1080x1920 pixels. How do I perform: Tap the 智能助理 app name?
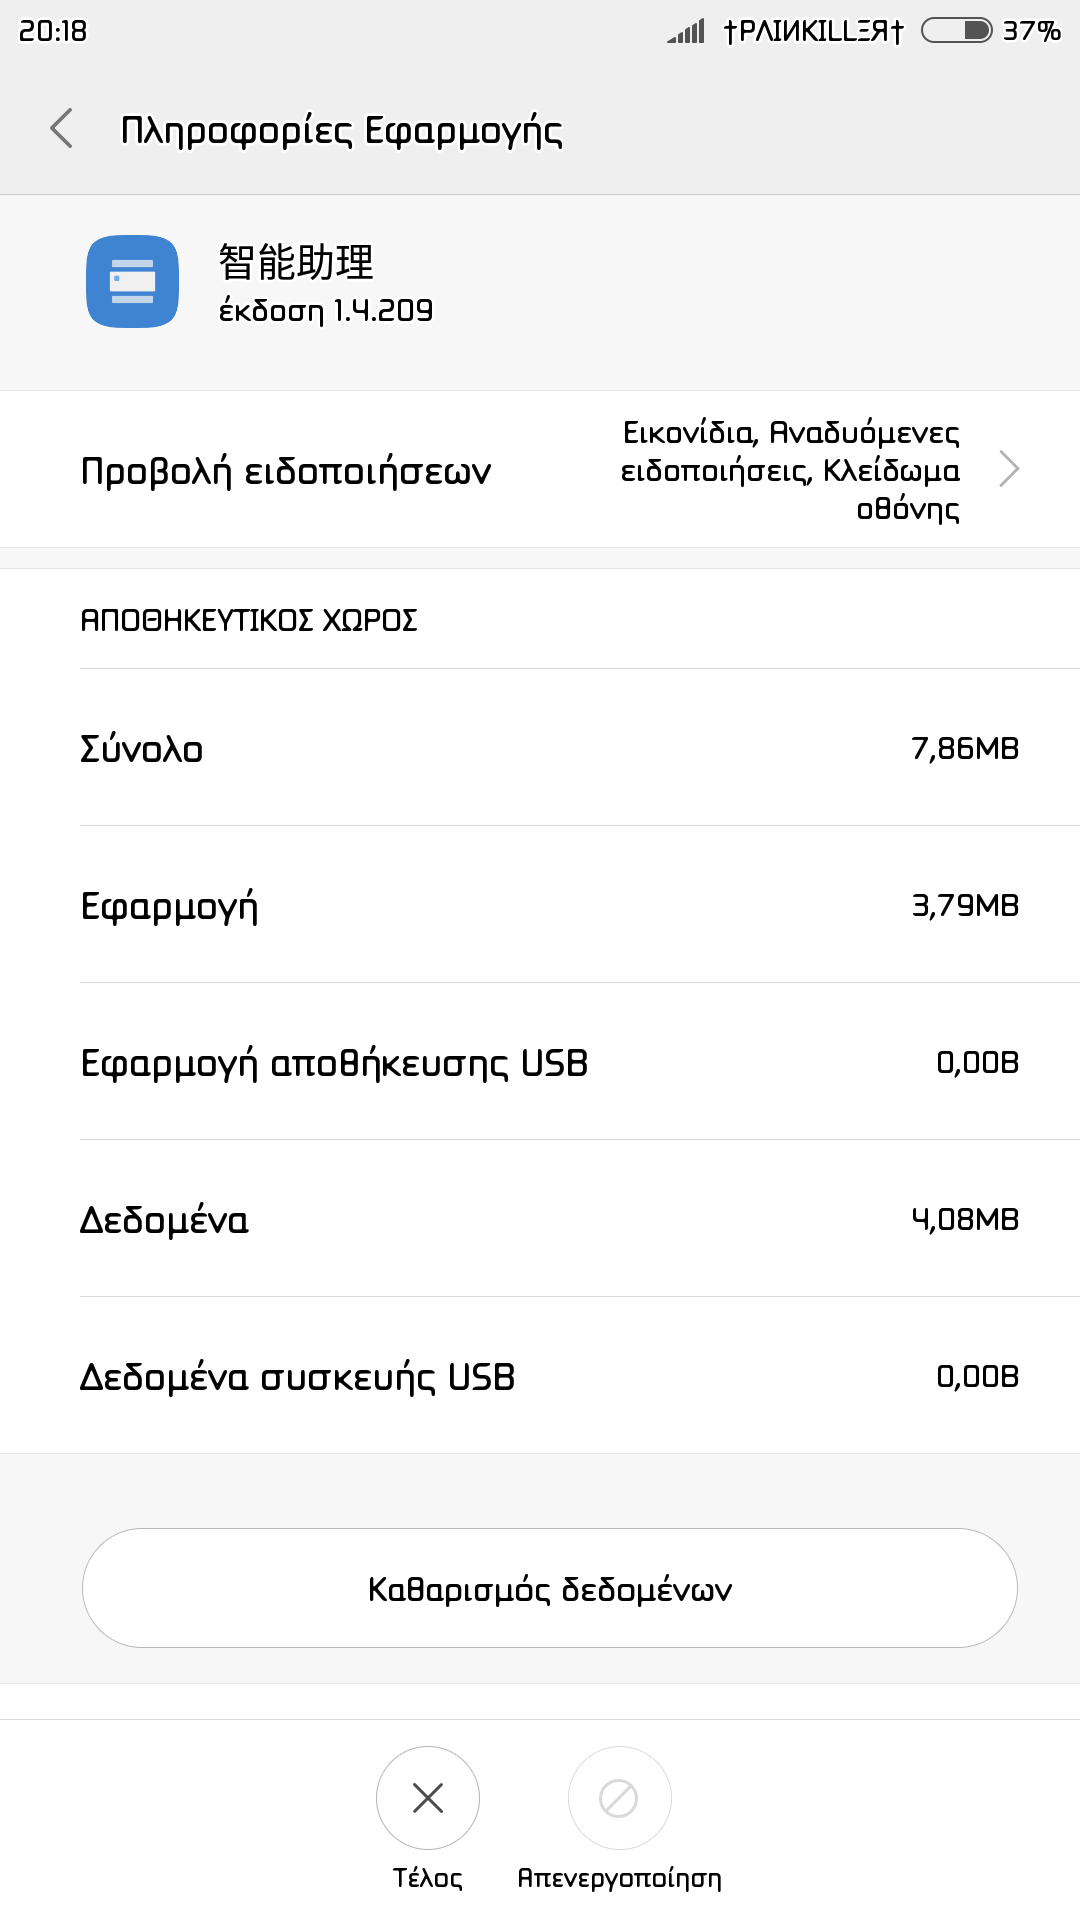(296, 262)
